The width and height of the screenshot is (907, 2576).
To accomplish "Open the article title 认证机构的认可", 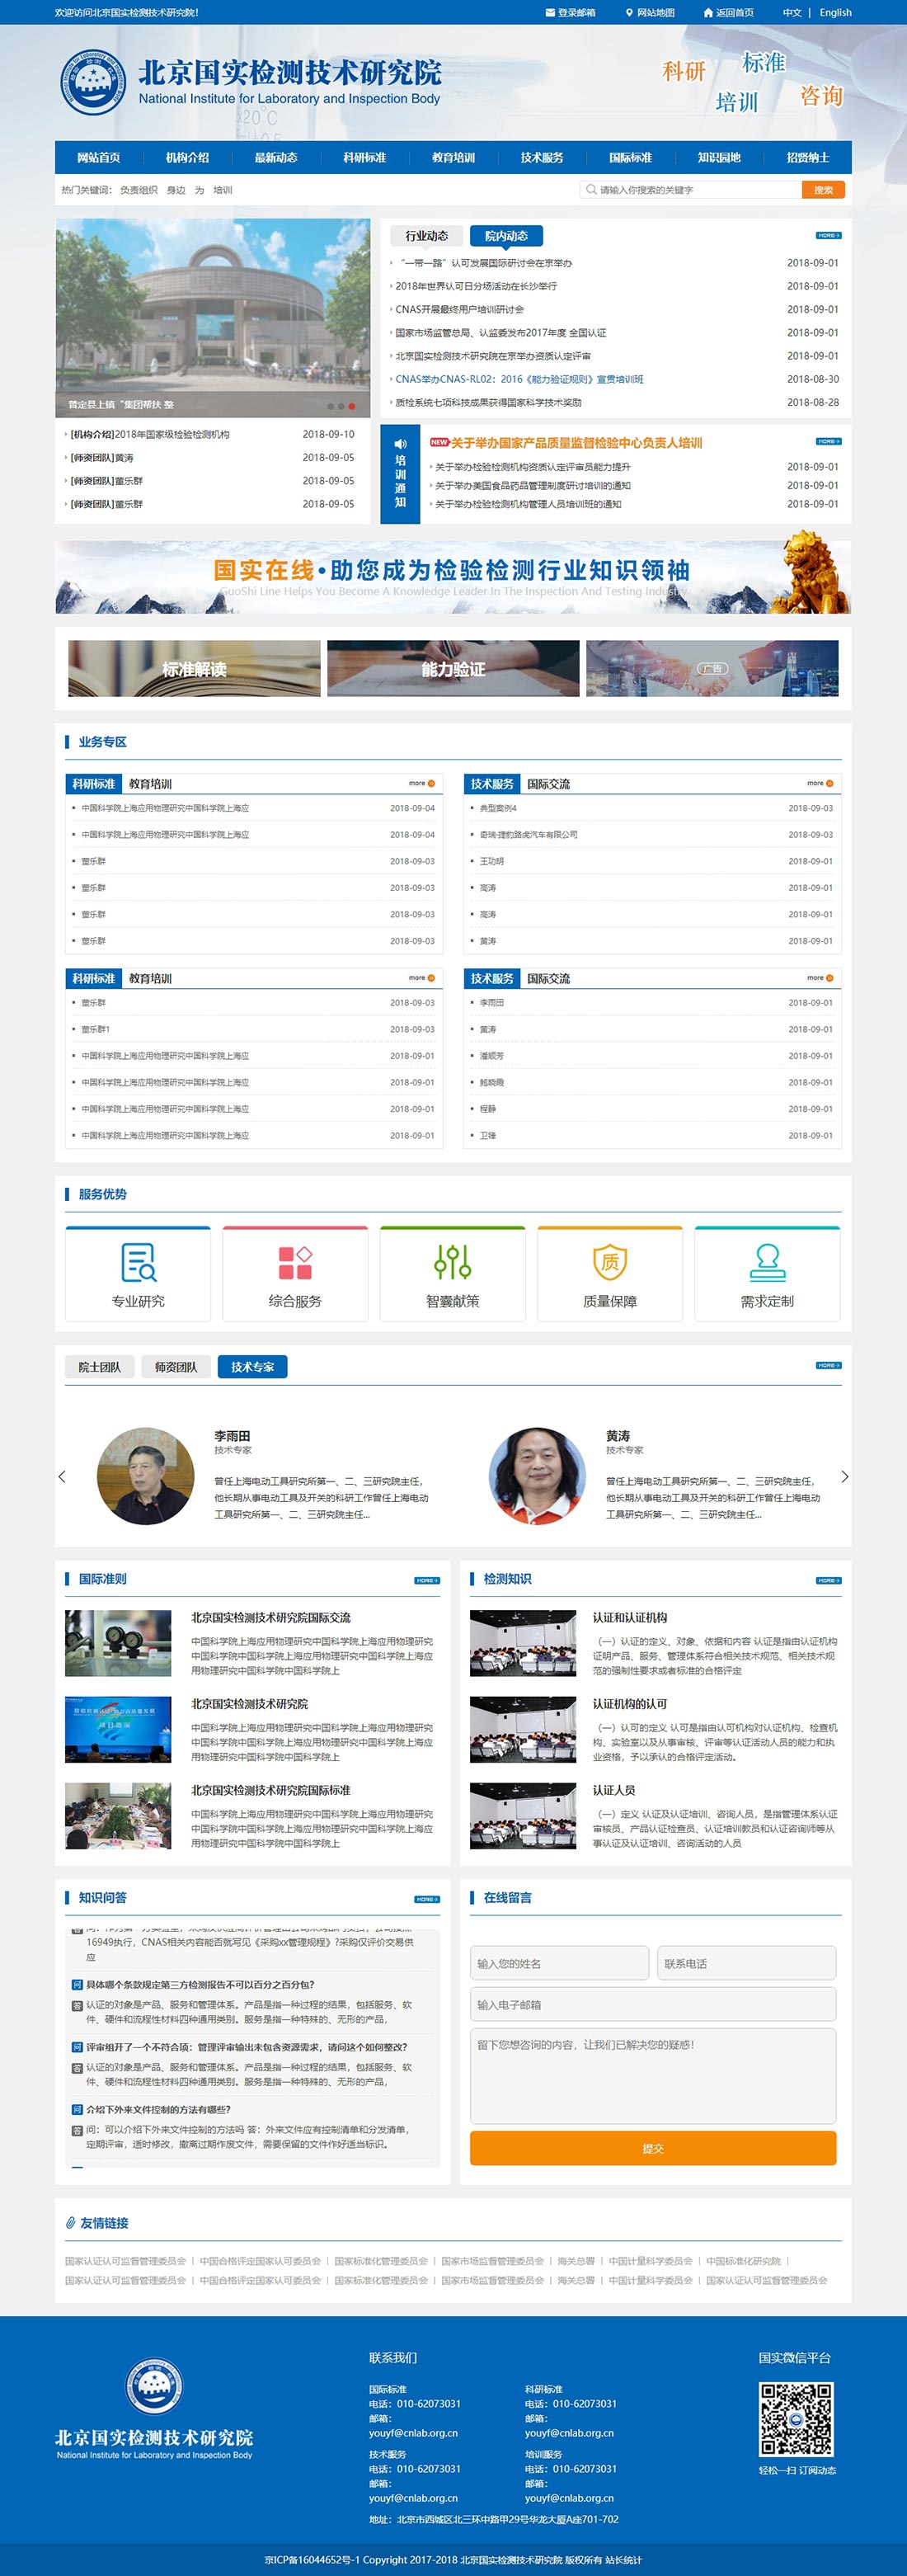I will pyautogui.click(x=630, y=1703).
